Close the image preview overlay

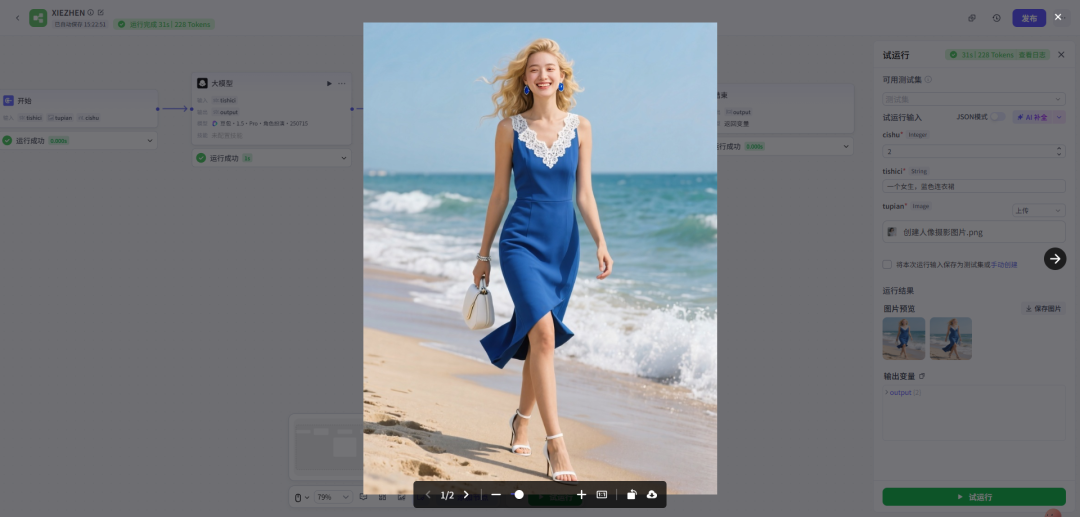[1058, 17]
